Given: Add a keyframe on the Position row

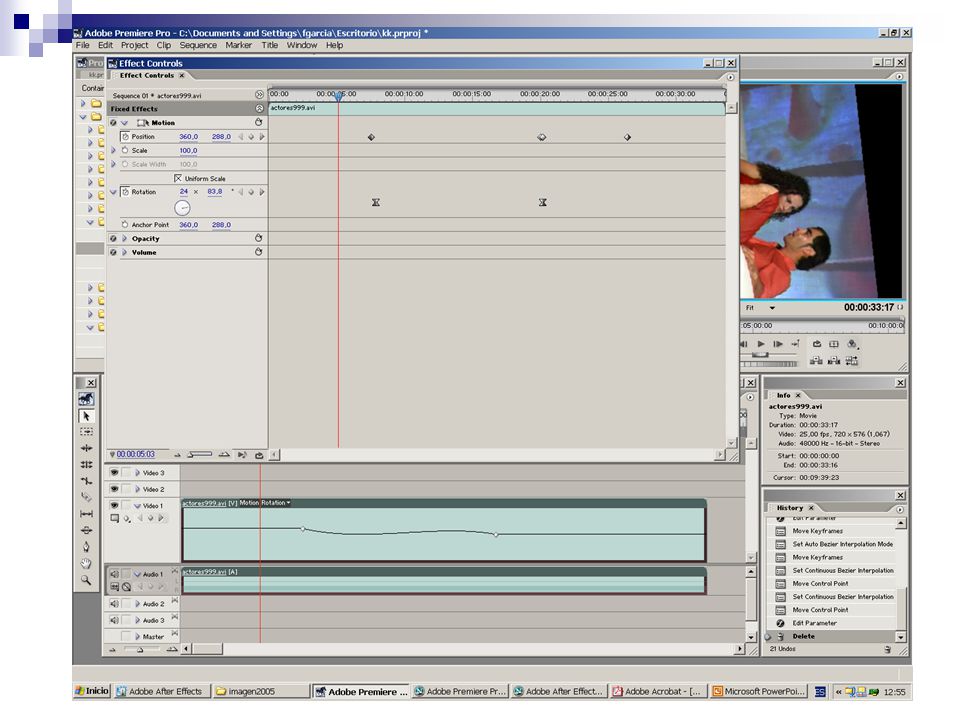Looking at the screenshot, I should [251, 137].
